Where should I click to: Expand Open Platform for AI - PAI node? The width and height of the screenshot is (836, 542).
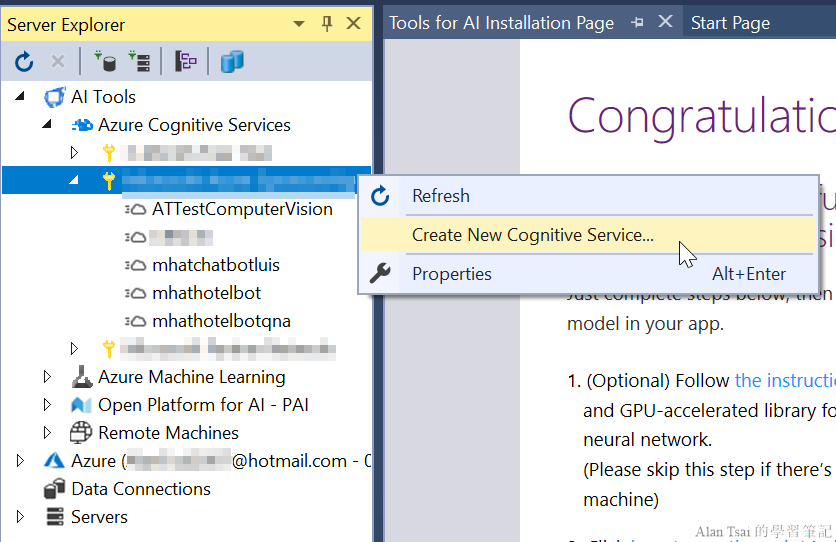[47, 405]
